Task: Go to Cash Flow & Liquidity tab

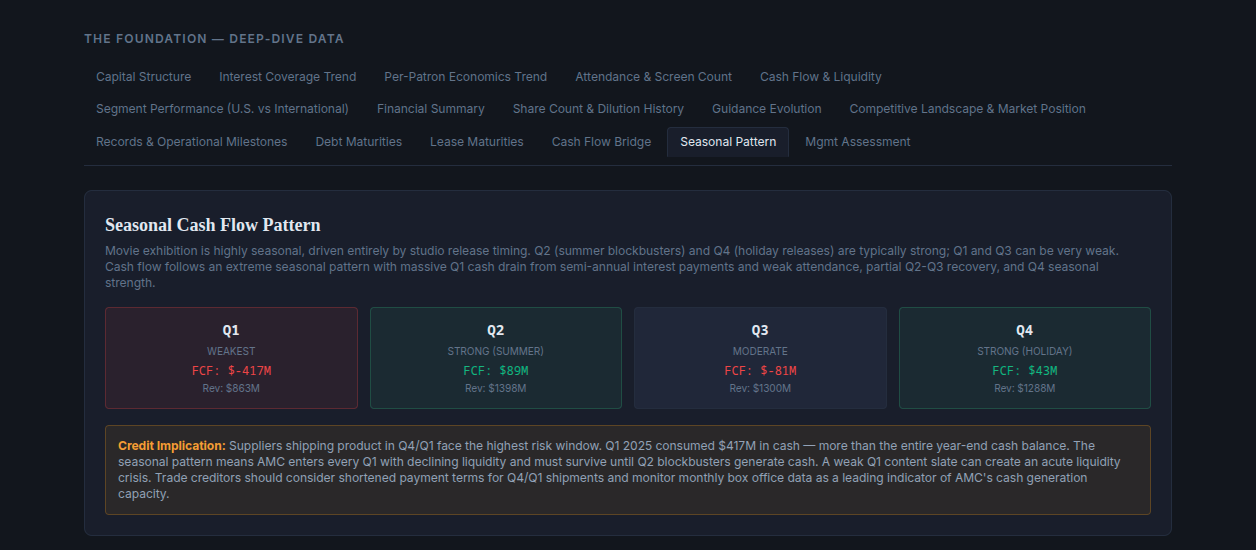Action: point(820,77)
